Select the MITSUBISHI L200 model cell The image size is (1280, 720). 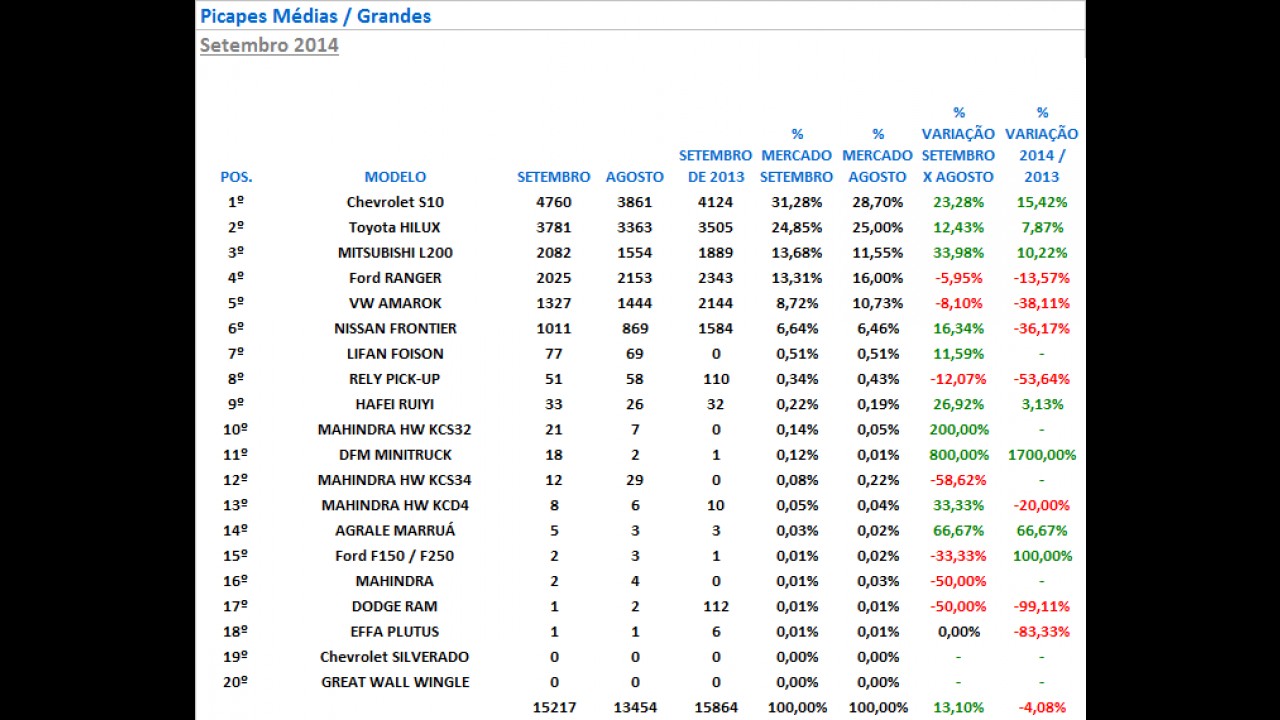coord(395,253)
